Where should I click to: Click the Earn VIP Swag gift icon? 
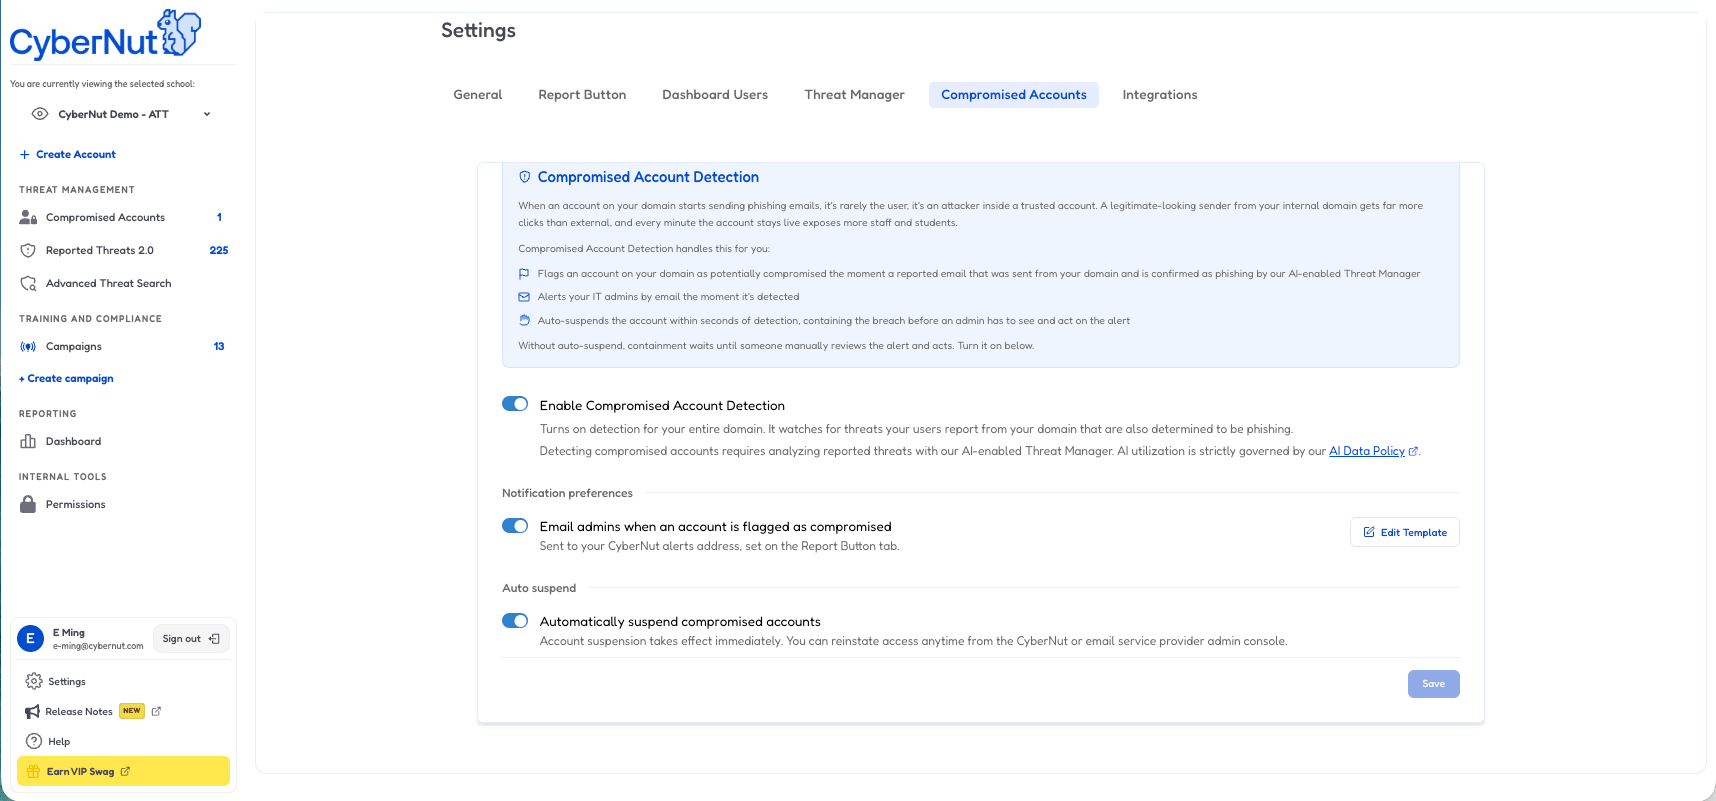click(x=33, y=771)
